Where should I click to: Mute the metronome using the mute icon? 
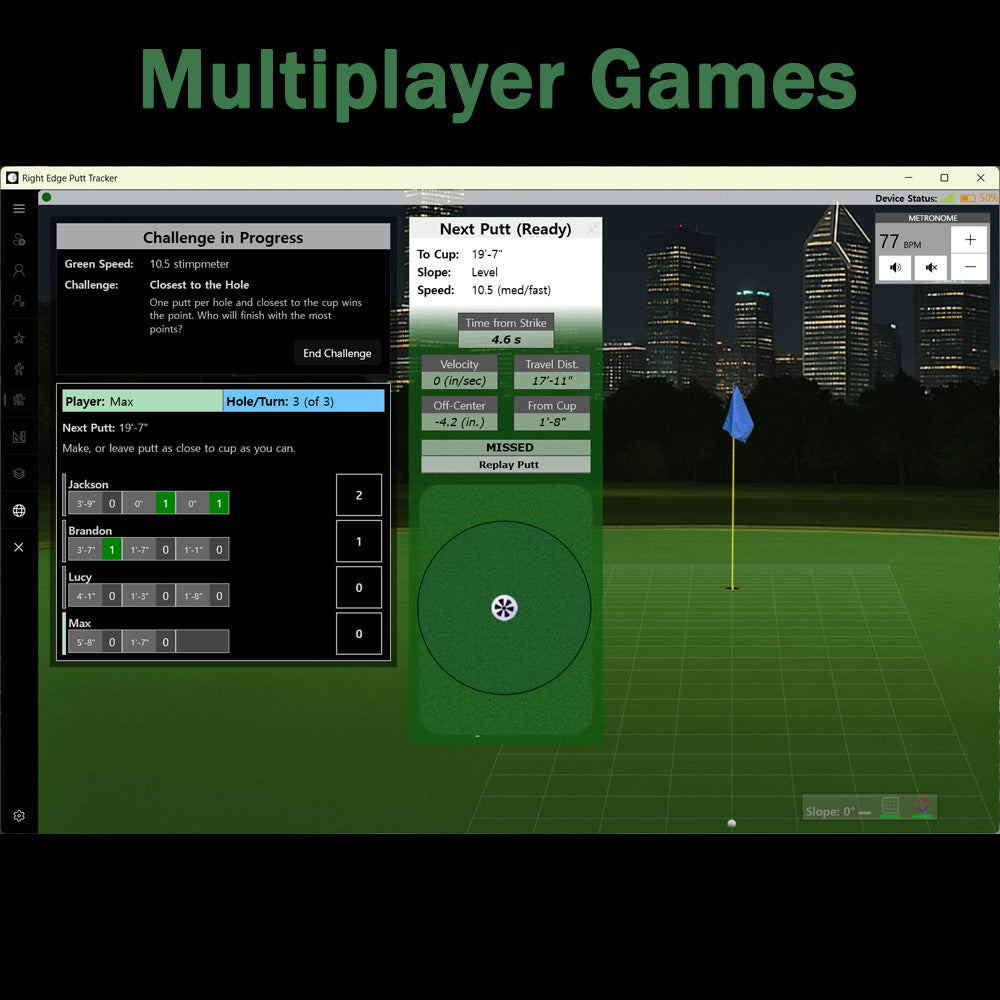click(931, 267)
